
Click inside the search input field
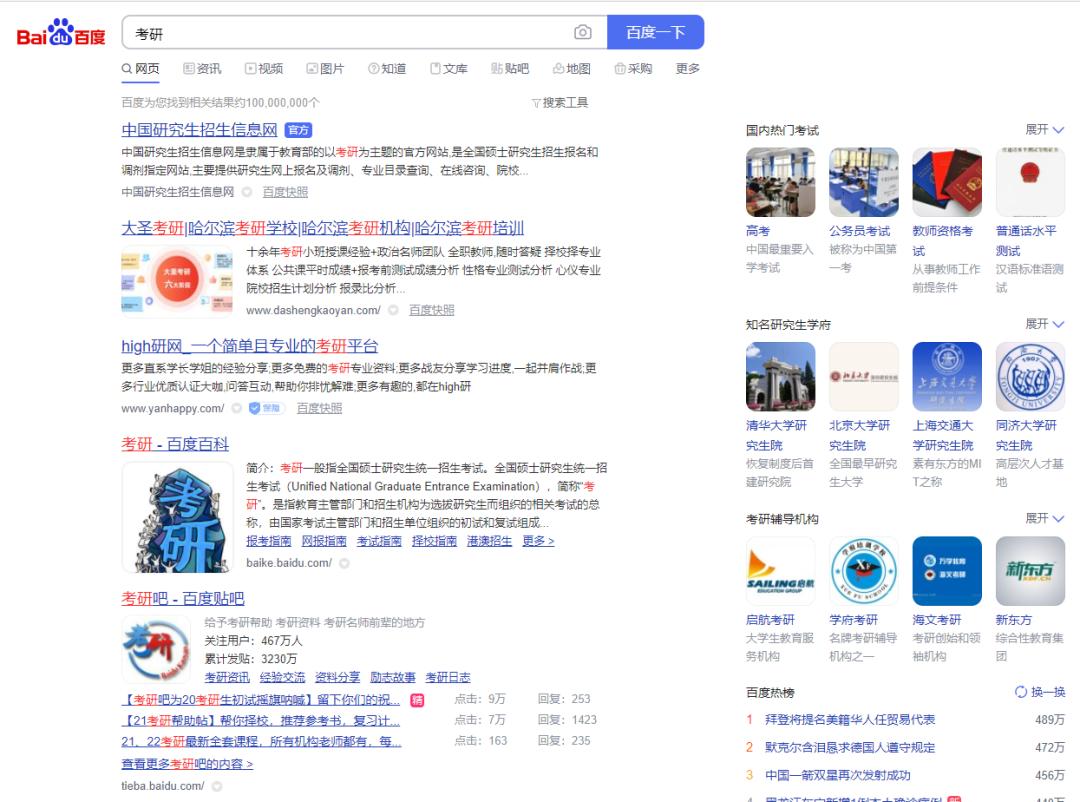pos(350,32)
